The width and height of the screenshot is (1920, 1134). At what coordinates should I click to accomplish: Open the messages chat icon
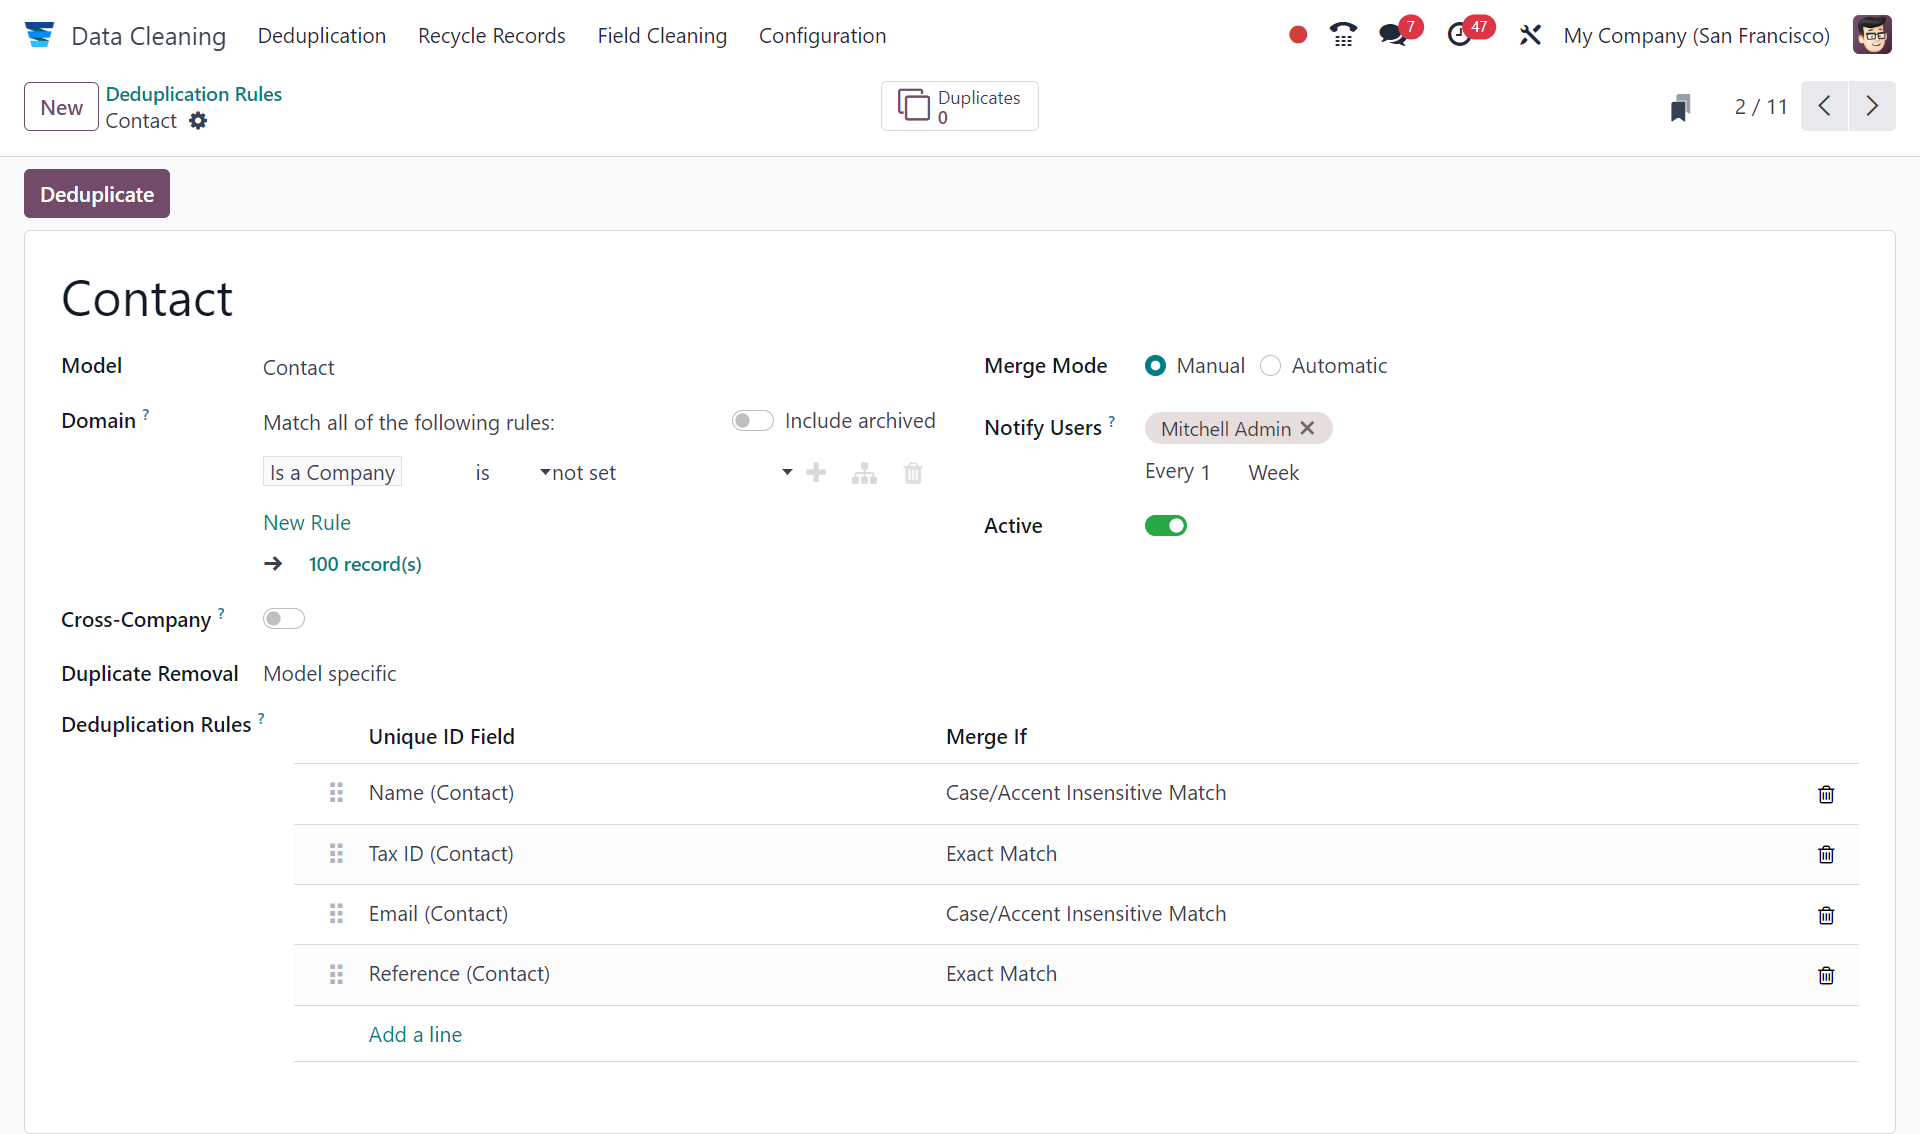click(x=1392, y=35)
